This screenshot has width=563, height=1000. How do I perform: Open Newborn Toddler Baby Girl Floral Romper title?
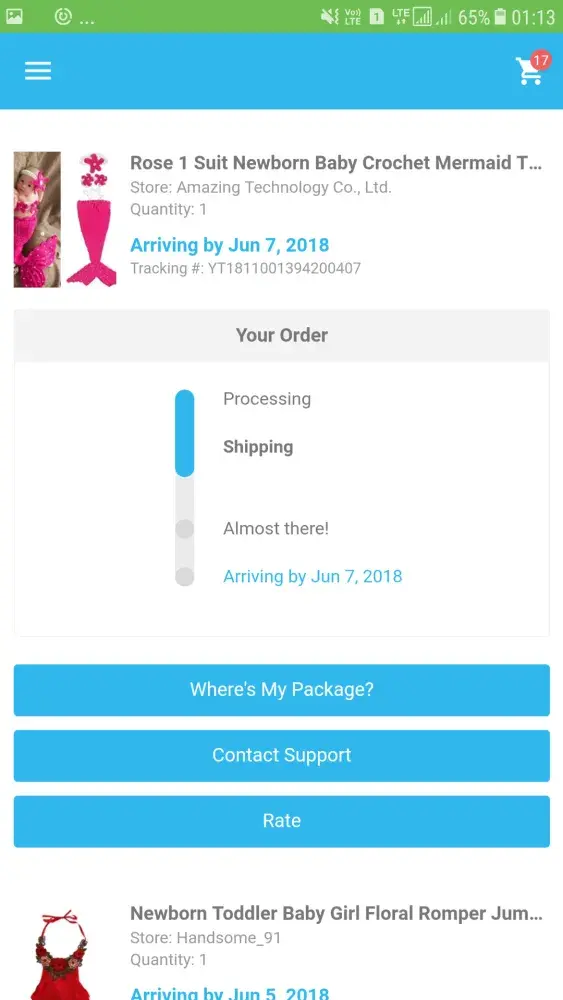(x=336, y=913)
